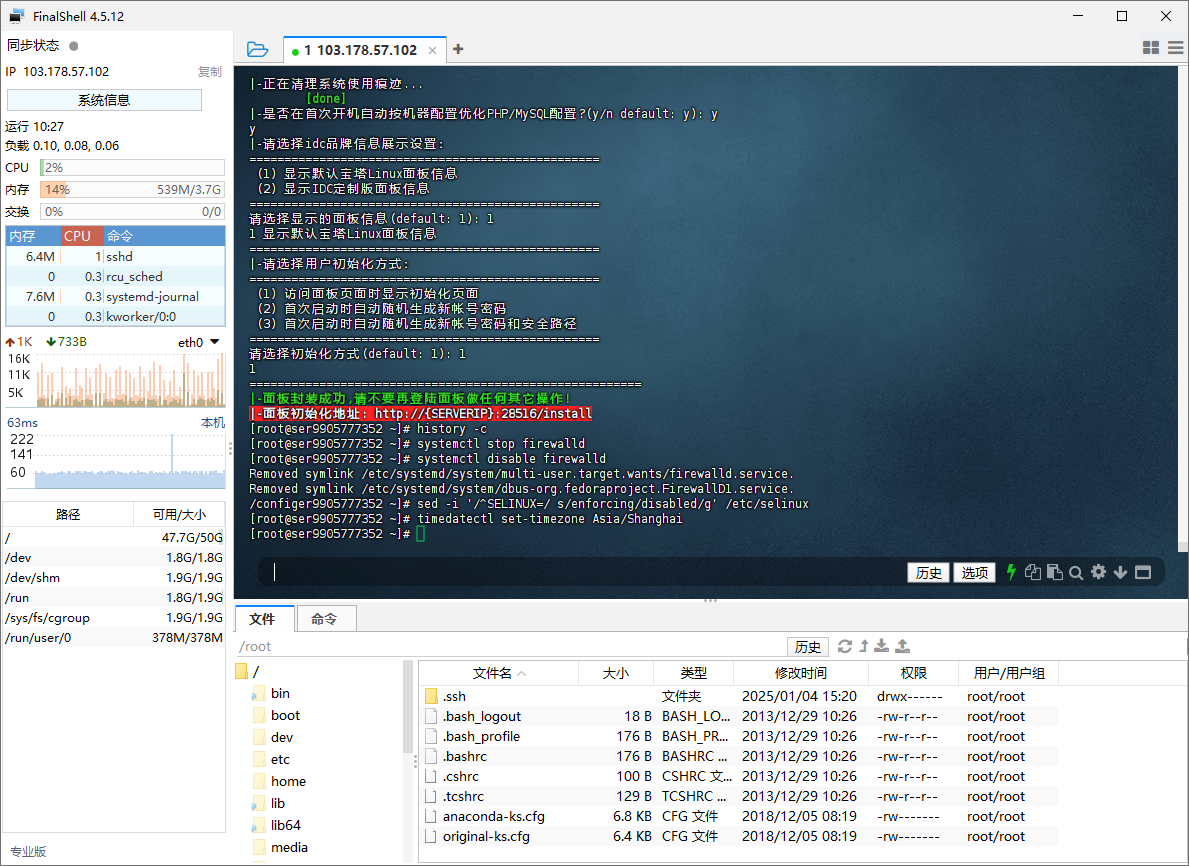Toggle terminal fullscreen window icon

point(1143,573)
